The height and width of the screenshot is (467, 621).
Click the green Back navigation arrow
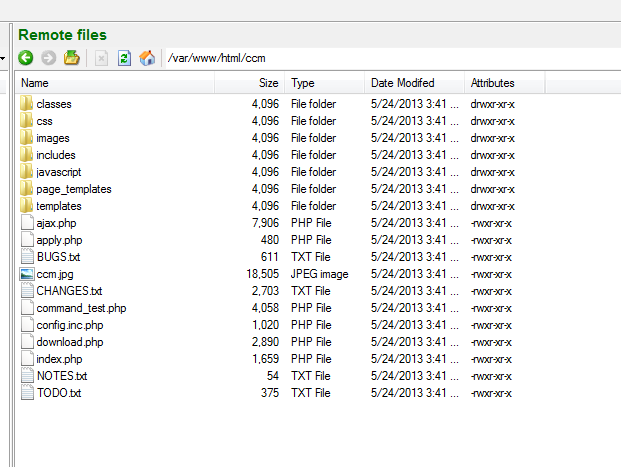tap(26, 58)
